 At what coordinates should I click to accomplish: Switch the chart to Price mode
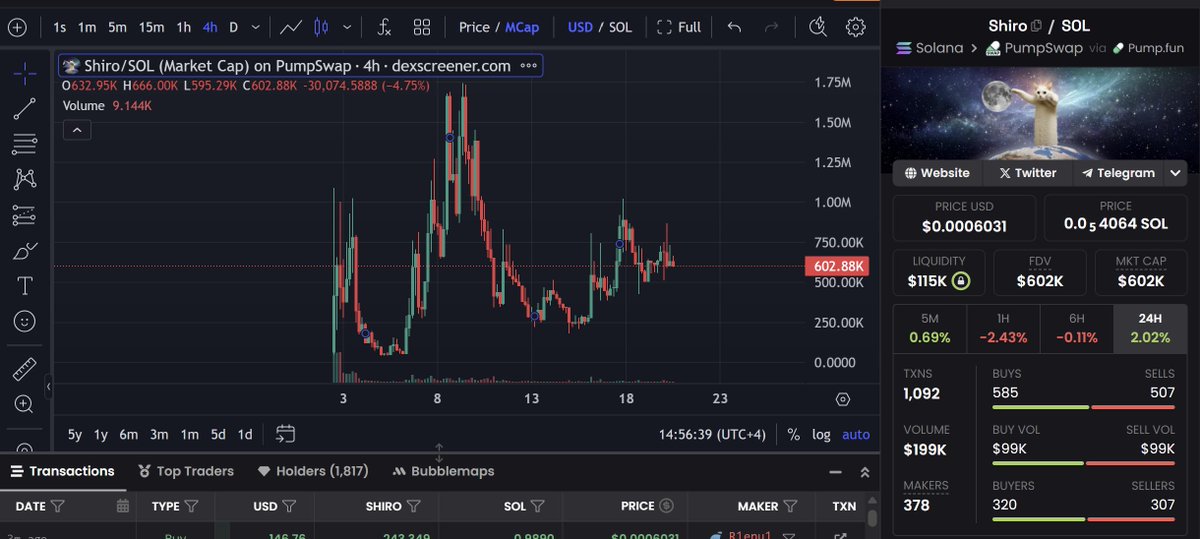474,27
